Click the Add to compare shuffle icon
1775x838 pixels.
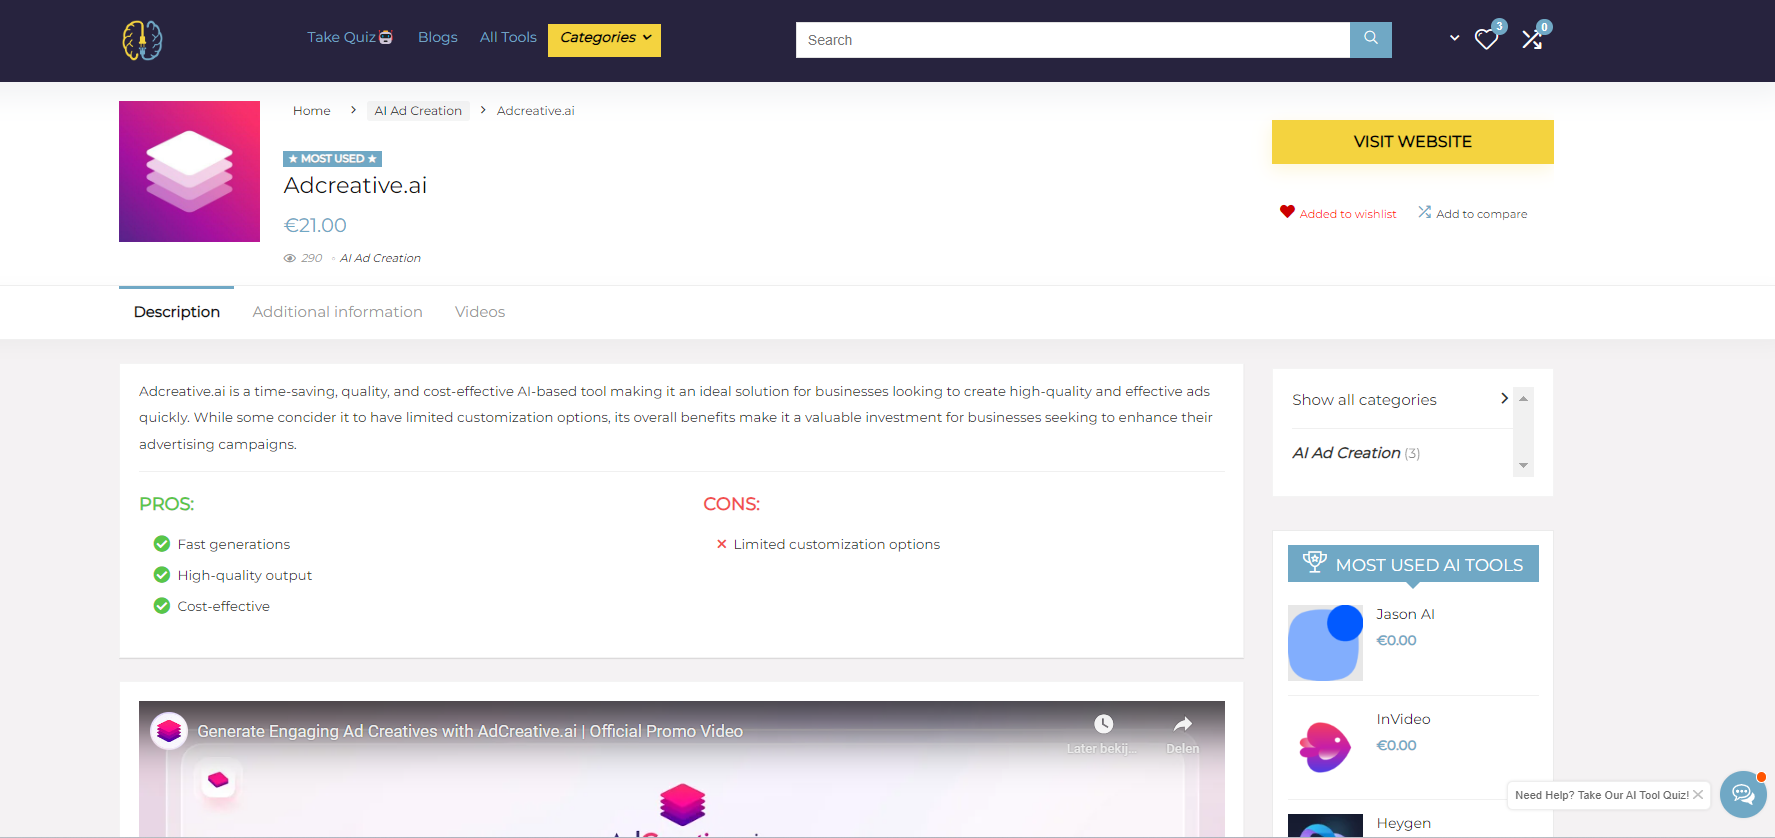coord(1424,212)
